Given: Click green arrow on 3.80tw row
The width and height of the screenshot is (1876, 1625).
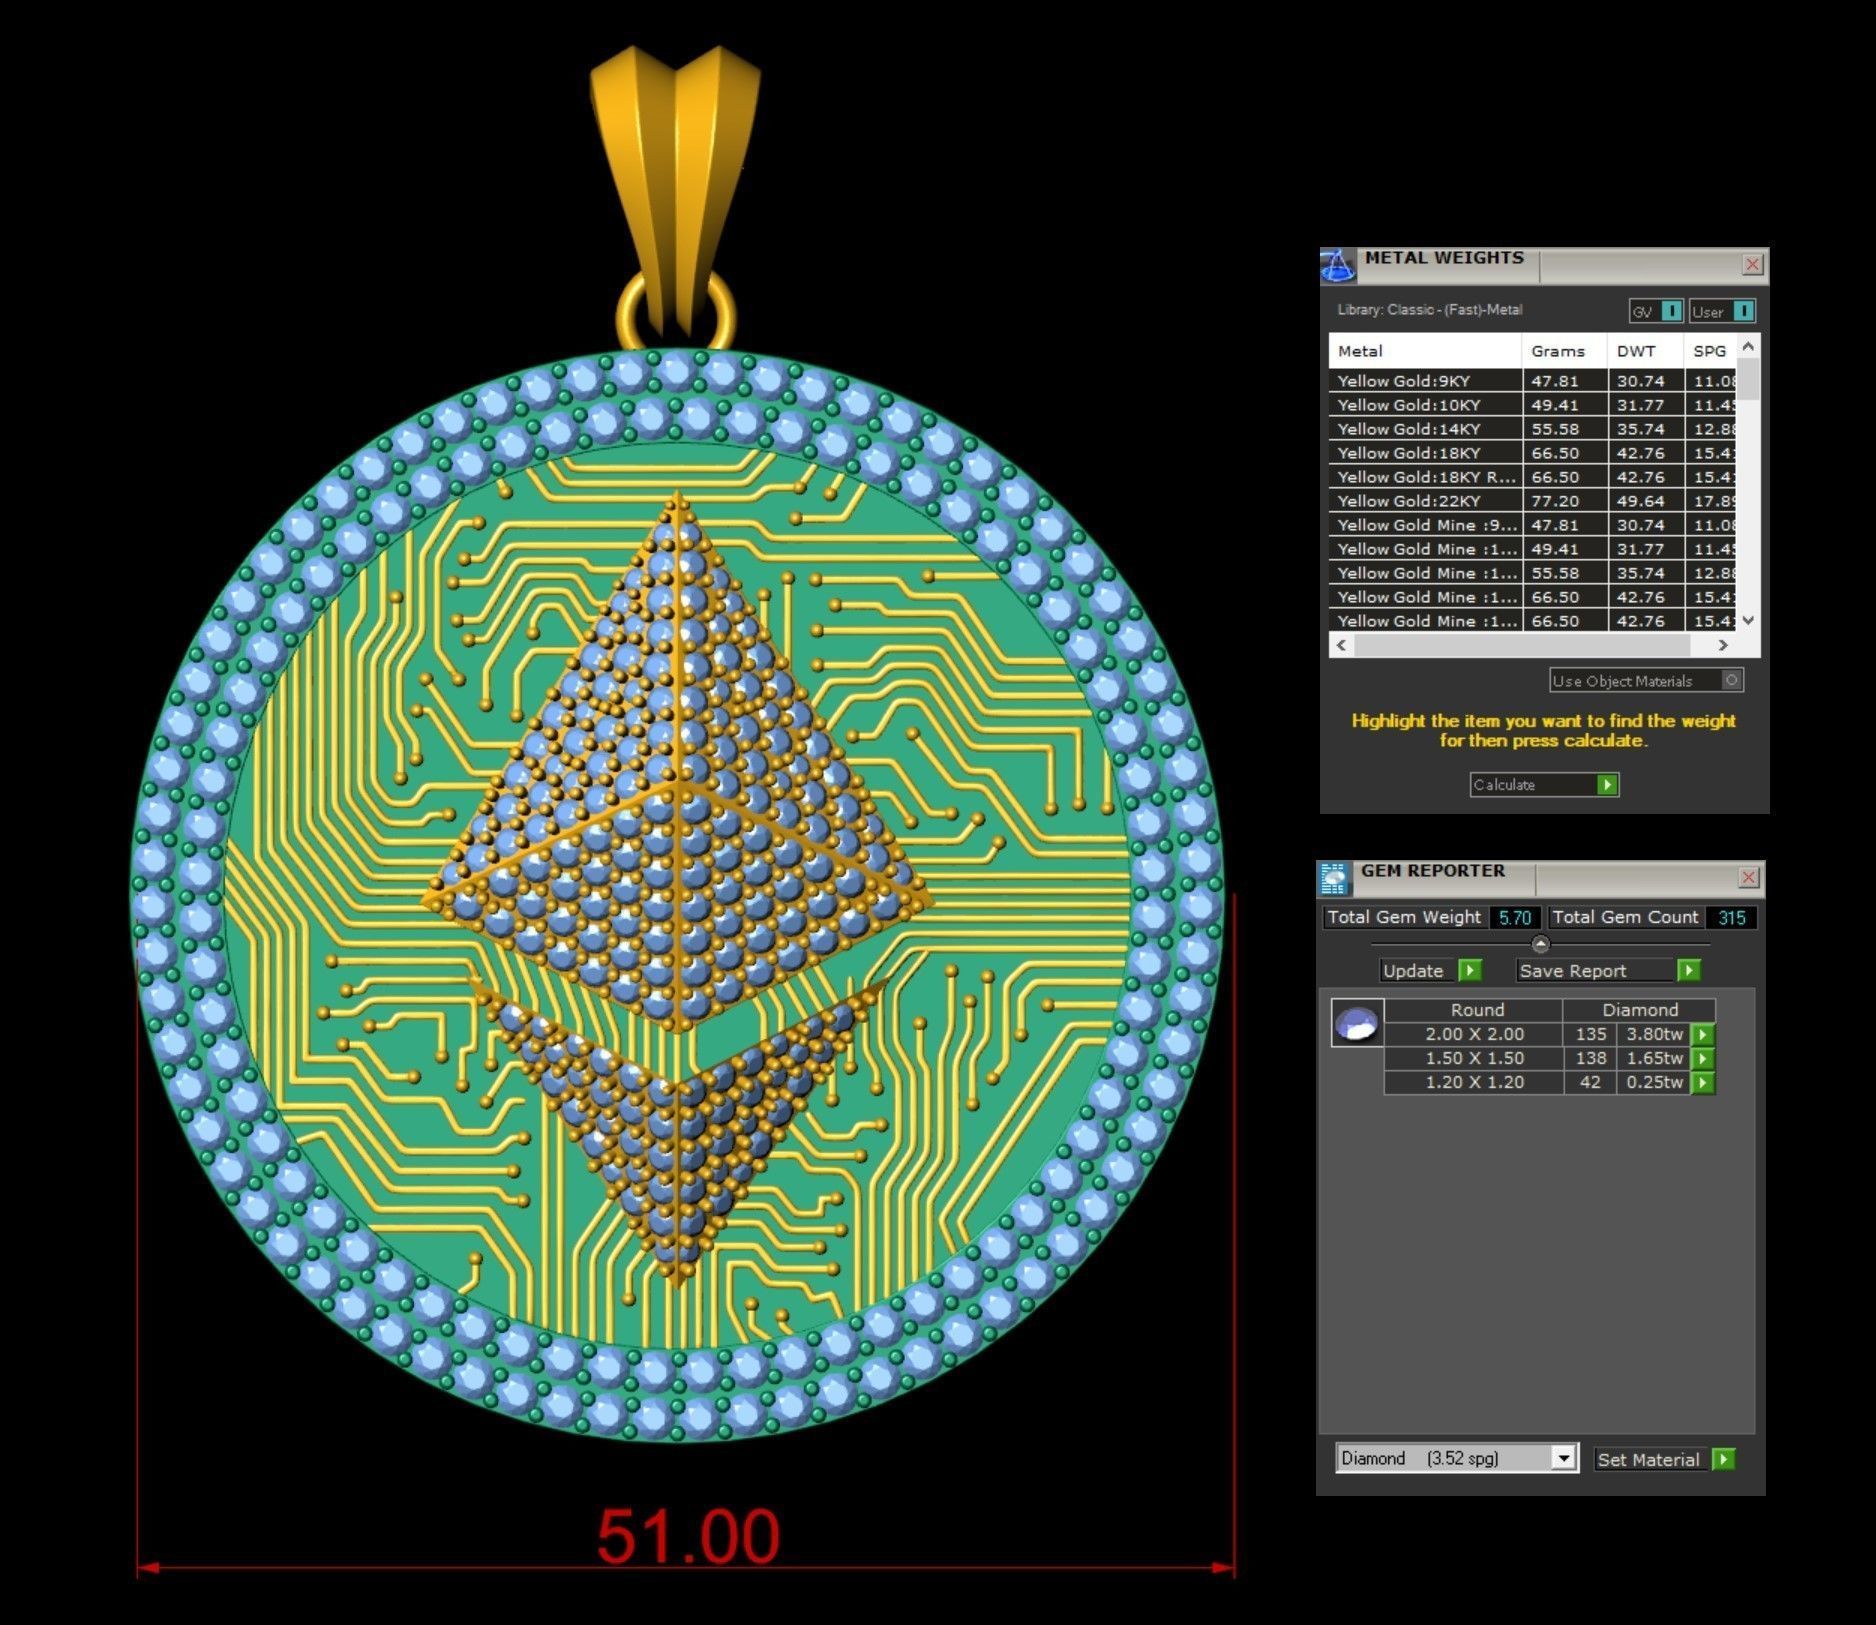Looking at the screenshot, I should (1703, 1034).
